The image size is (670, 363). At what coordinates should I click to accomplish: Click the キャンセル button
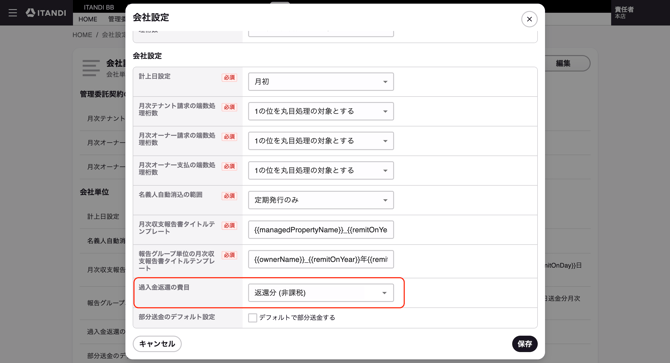[x=157, y=344]
